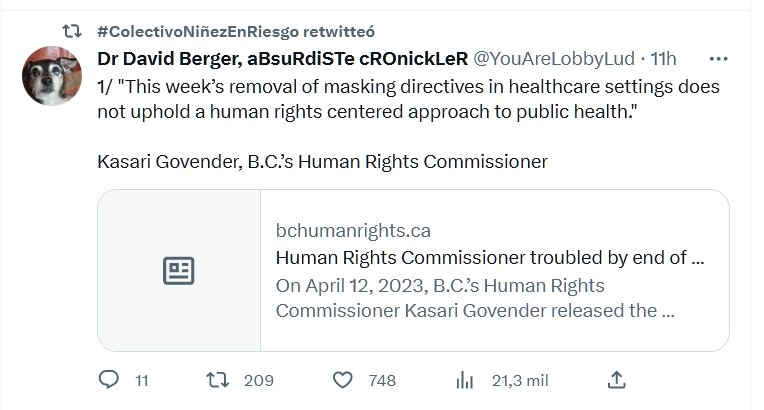Viewport: 764px width, 410px height.
Task: Like the tweet with the heart icon
Action: pyautogui.click(x=343, y=380)
